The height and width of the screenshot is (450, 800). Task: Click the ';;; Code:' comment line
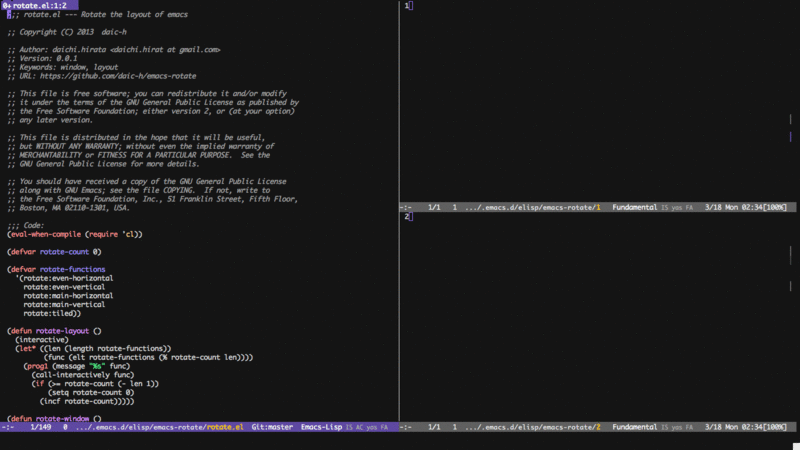(x=26, y=225)
